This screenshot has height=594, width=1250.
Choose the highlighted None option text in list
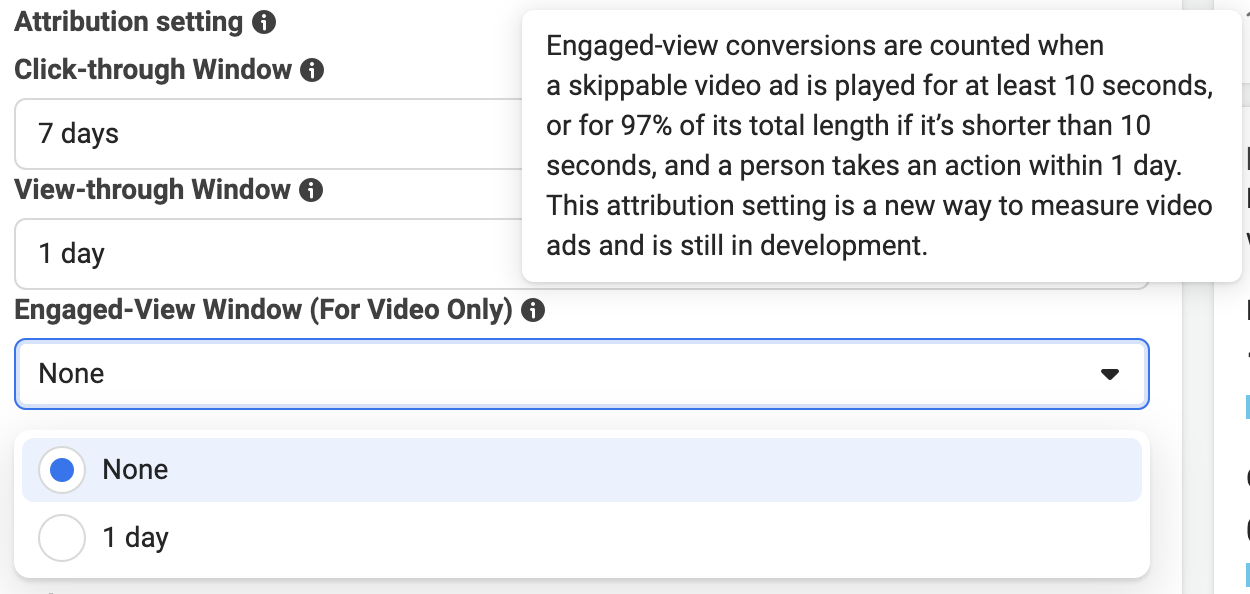click(x=135, y=470)
